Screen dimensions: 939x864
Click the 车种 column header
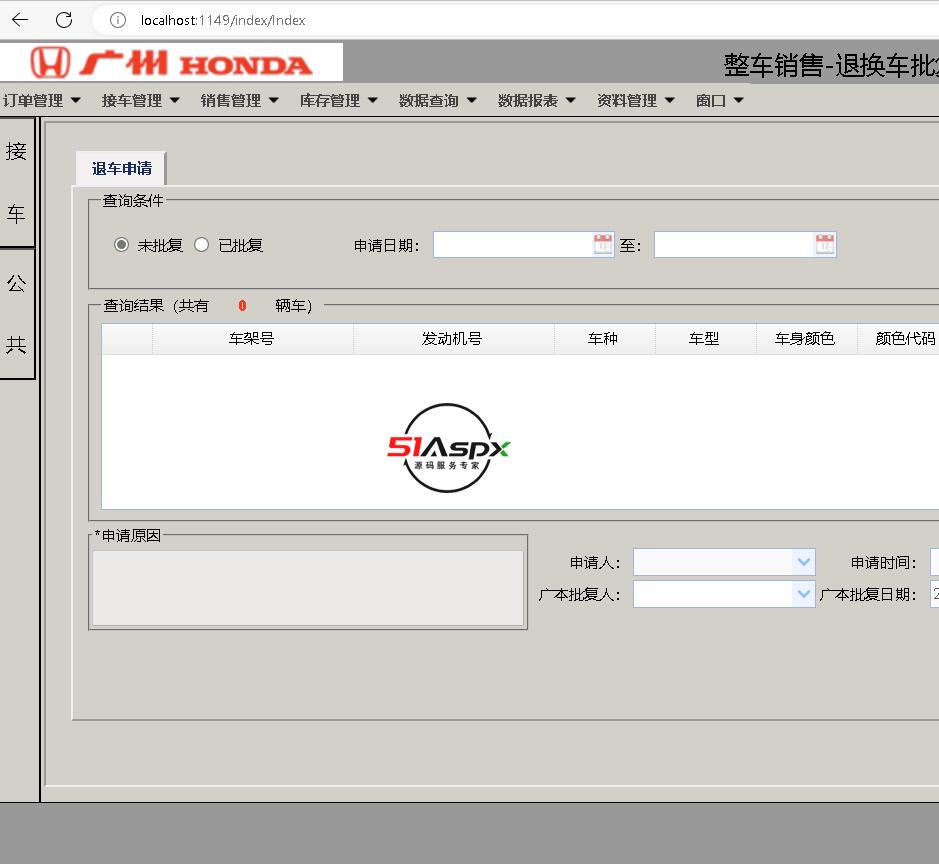click(604, 339)
